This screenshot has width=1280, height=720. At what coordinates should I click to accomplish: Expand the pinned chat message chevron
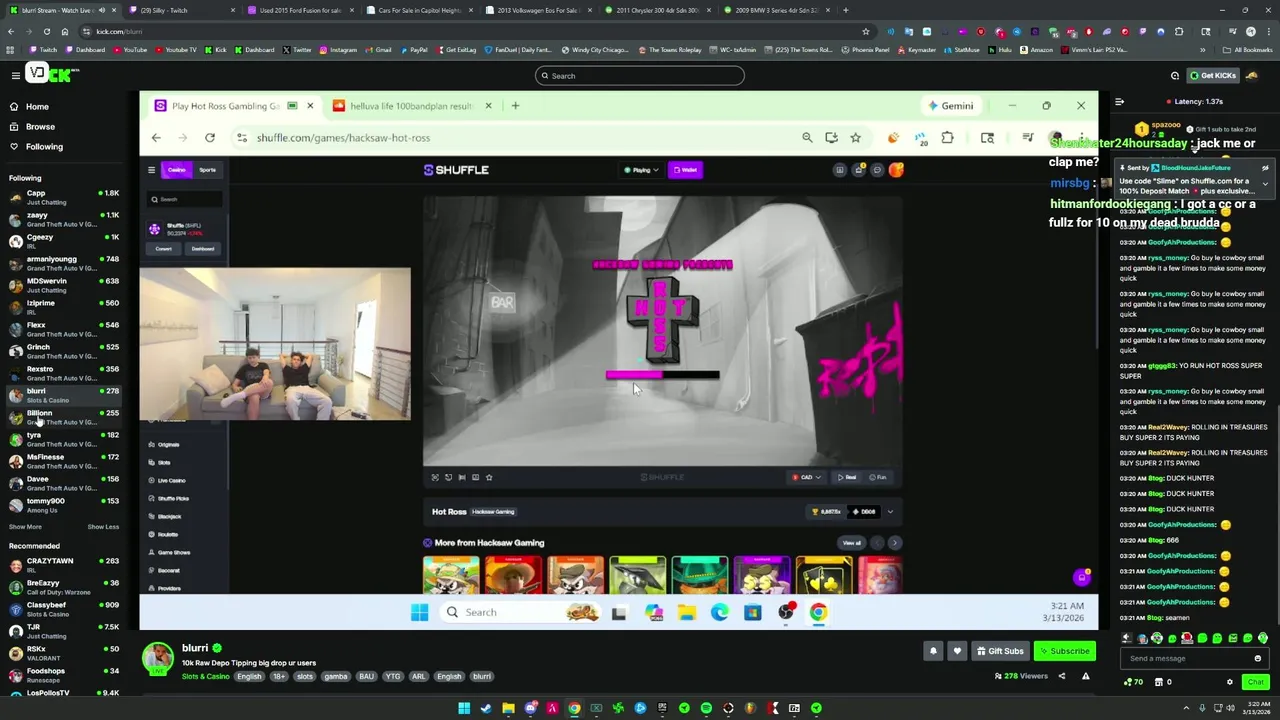pyautogui.click(x=1265, y=184)
